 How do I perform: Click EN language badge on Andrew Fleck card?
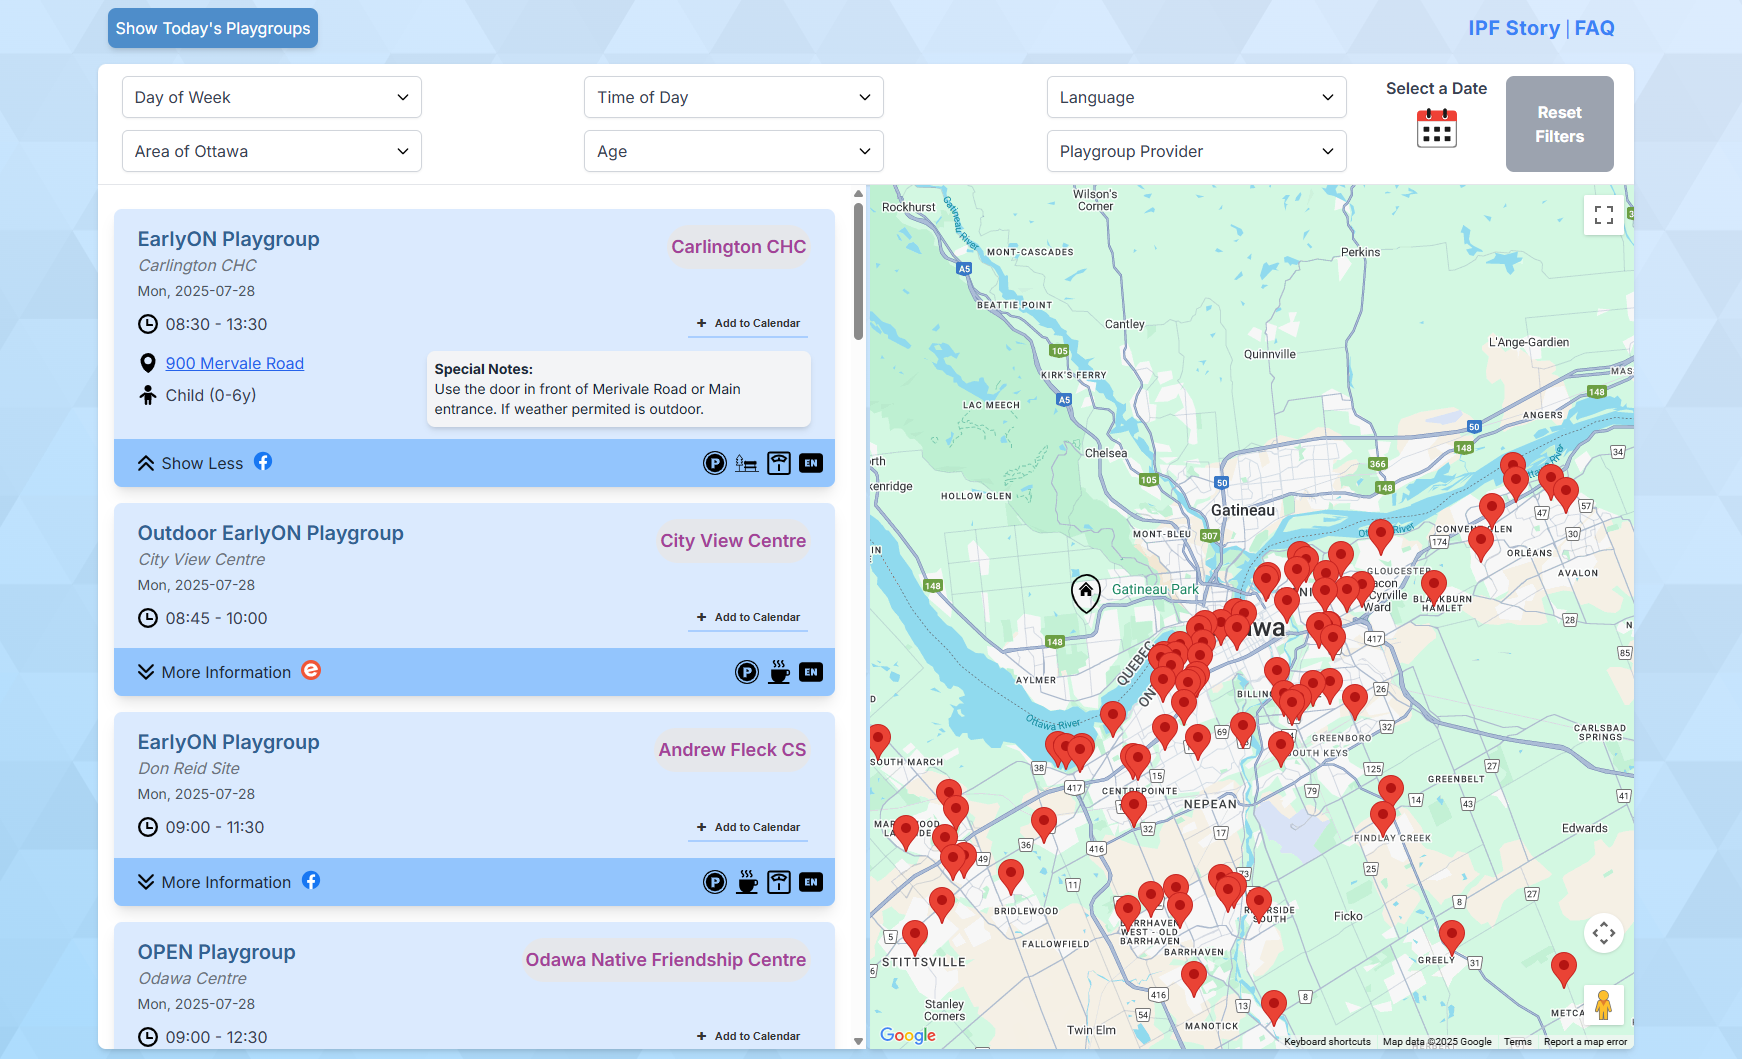(x=811, y=882)
